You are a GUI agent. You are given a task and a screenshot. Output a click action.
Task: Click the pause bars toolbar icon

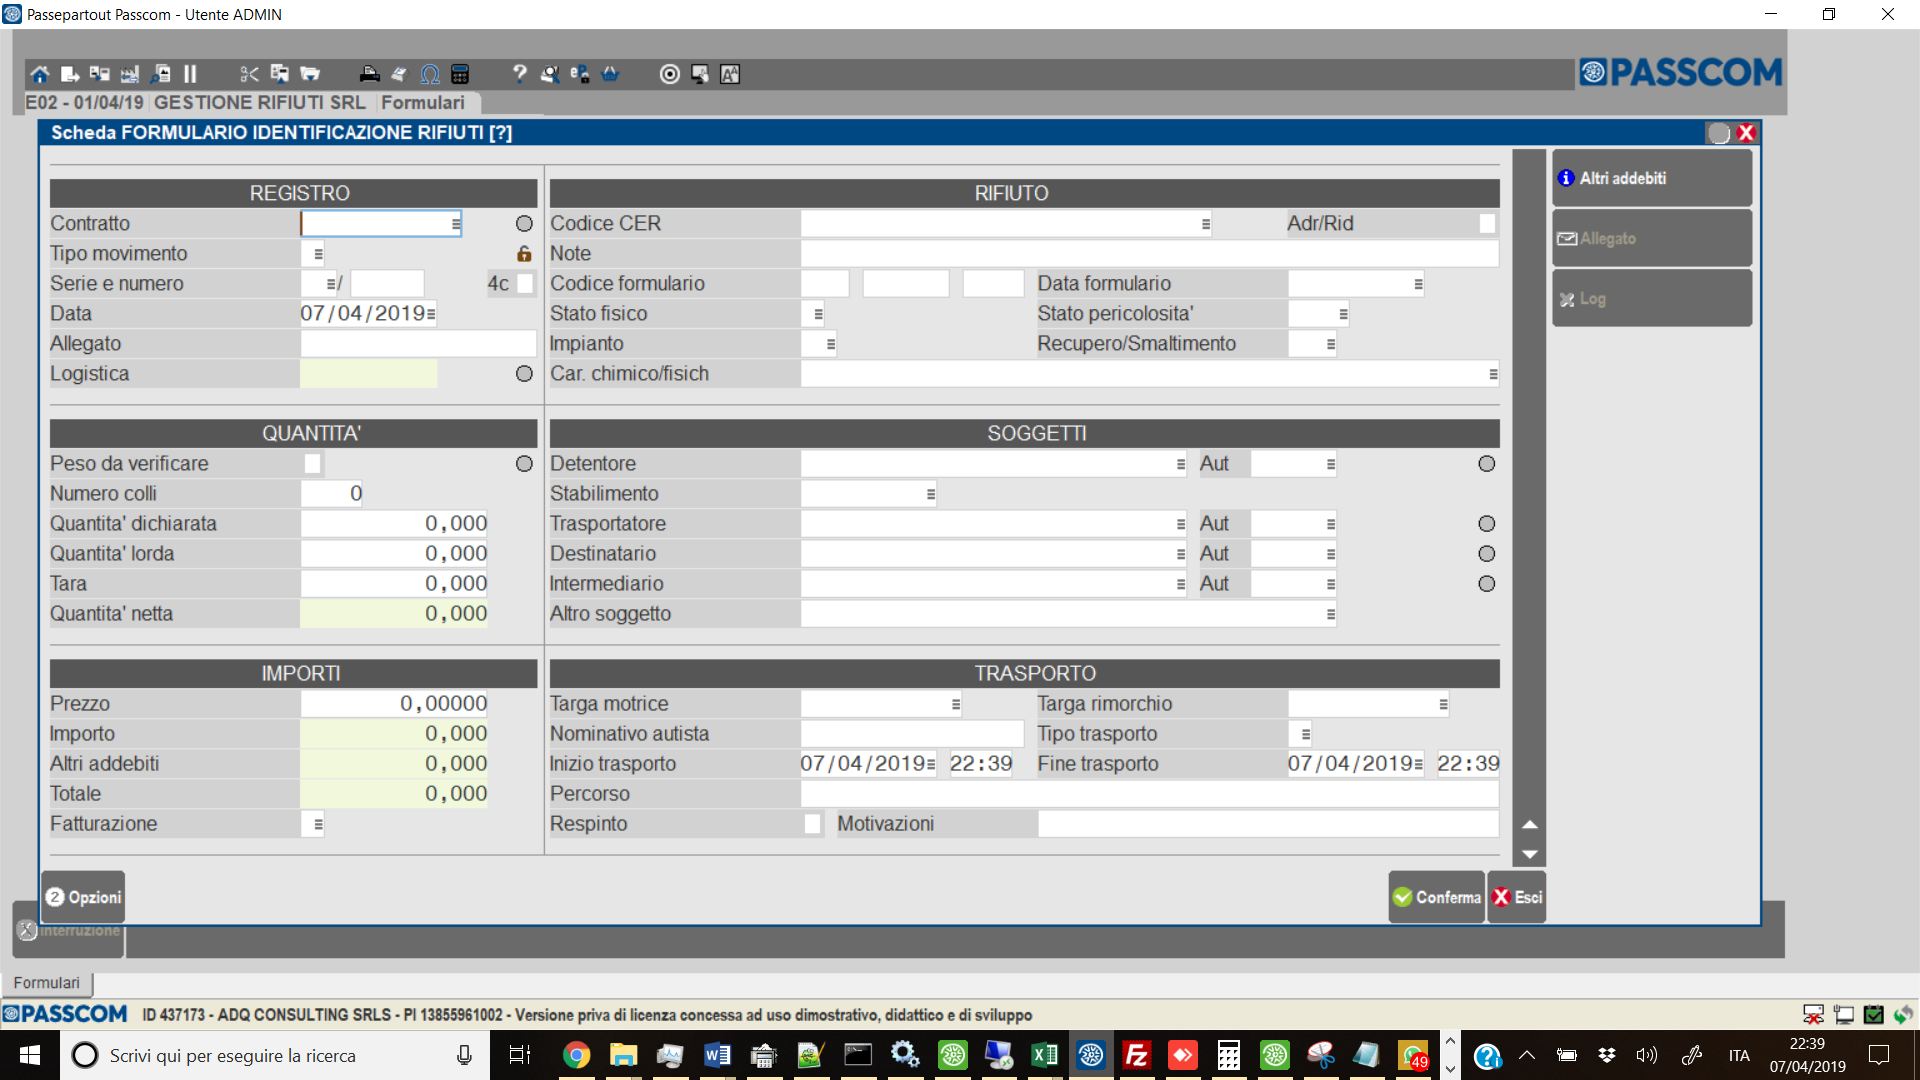pyautogui.click(x=190, y=74)
